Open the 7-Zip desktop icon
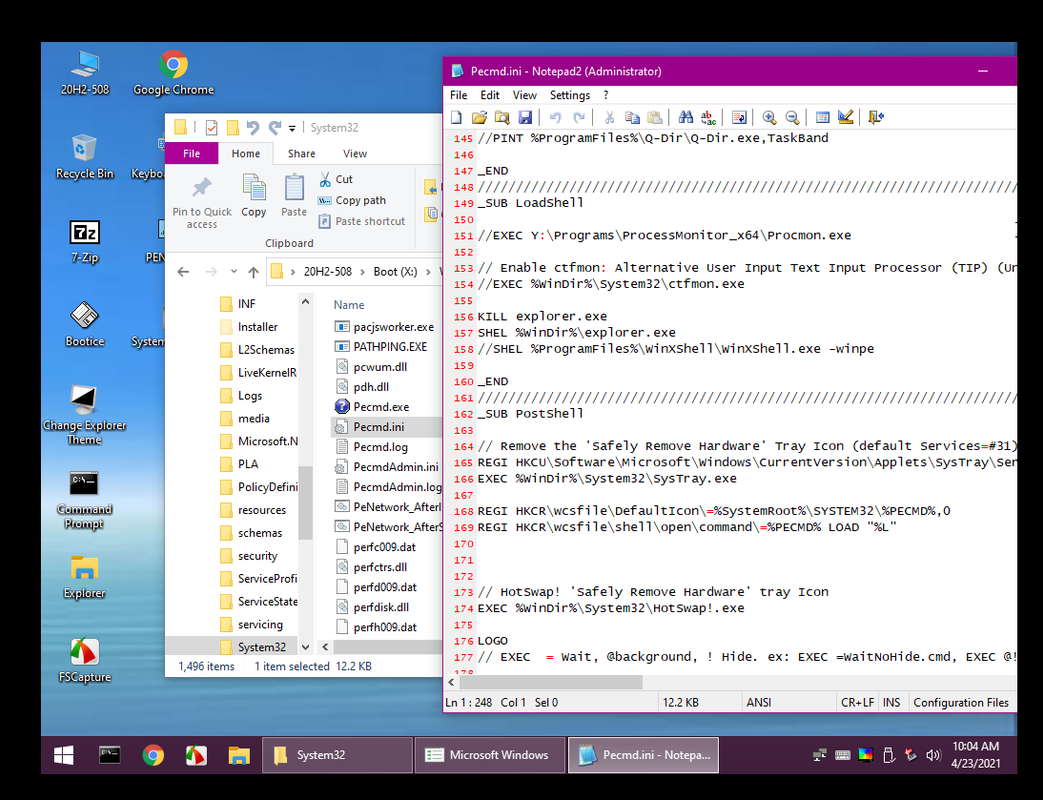The image size is (1043, 800). [x=84, y=242]
